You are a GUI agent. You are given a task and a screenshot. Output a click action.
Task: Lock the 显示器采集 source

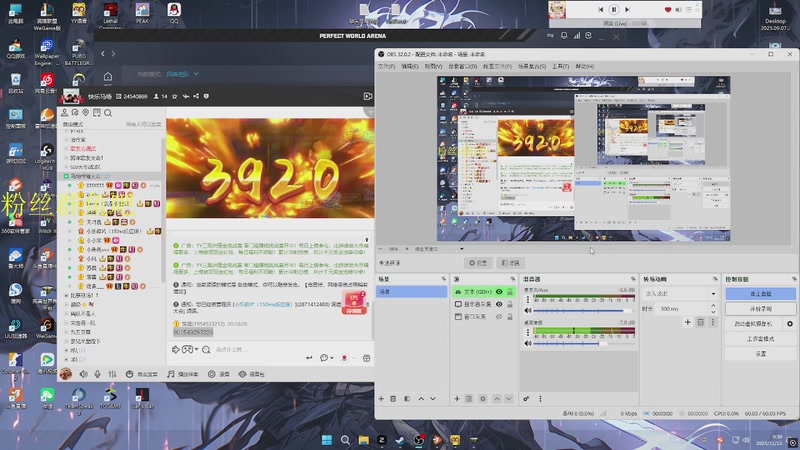point(510,304)
